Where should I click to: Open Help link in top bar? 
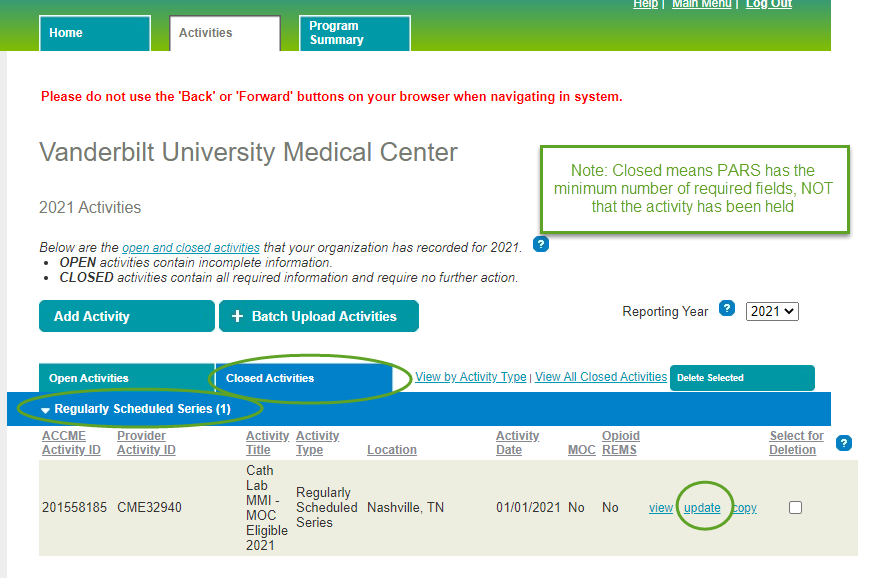[x=645, y=4]
